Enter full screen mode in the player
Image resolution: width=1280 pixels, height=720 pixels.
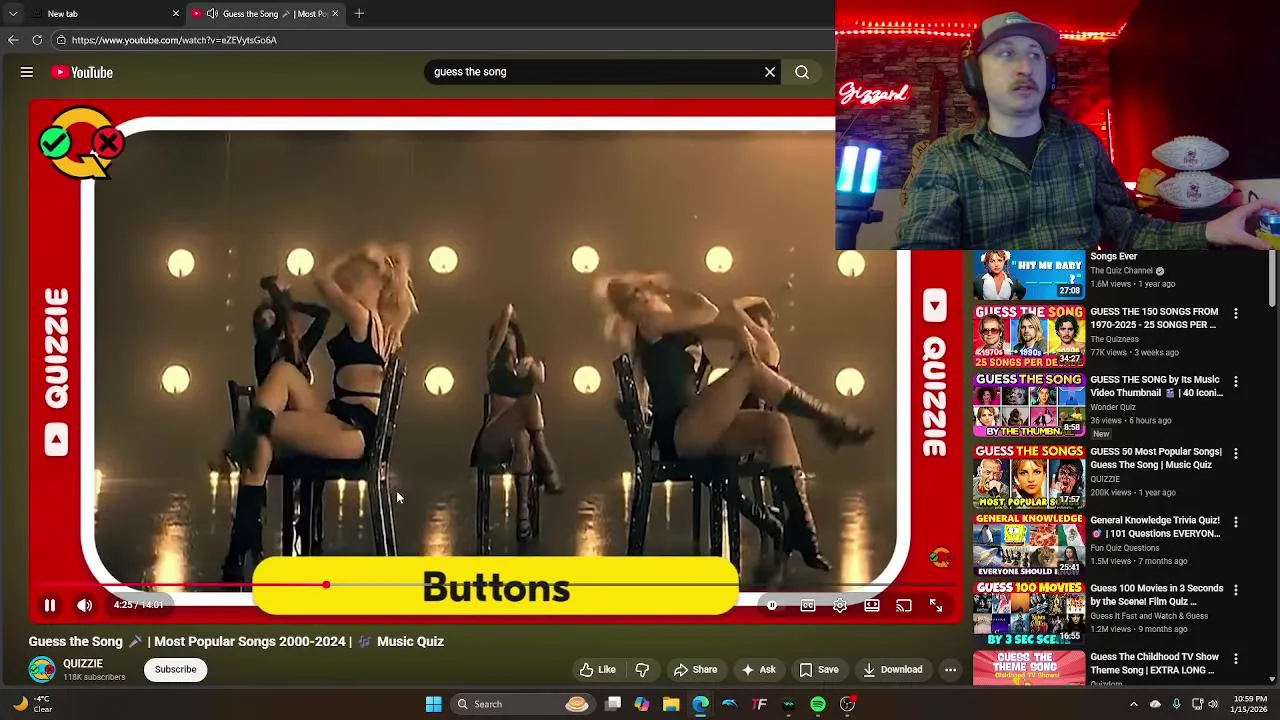(x=936, y=605)
